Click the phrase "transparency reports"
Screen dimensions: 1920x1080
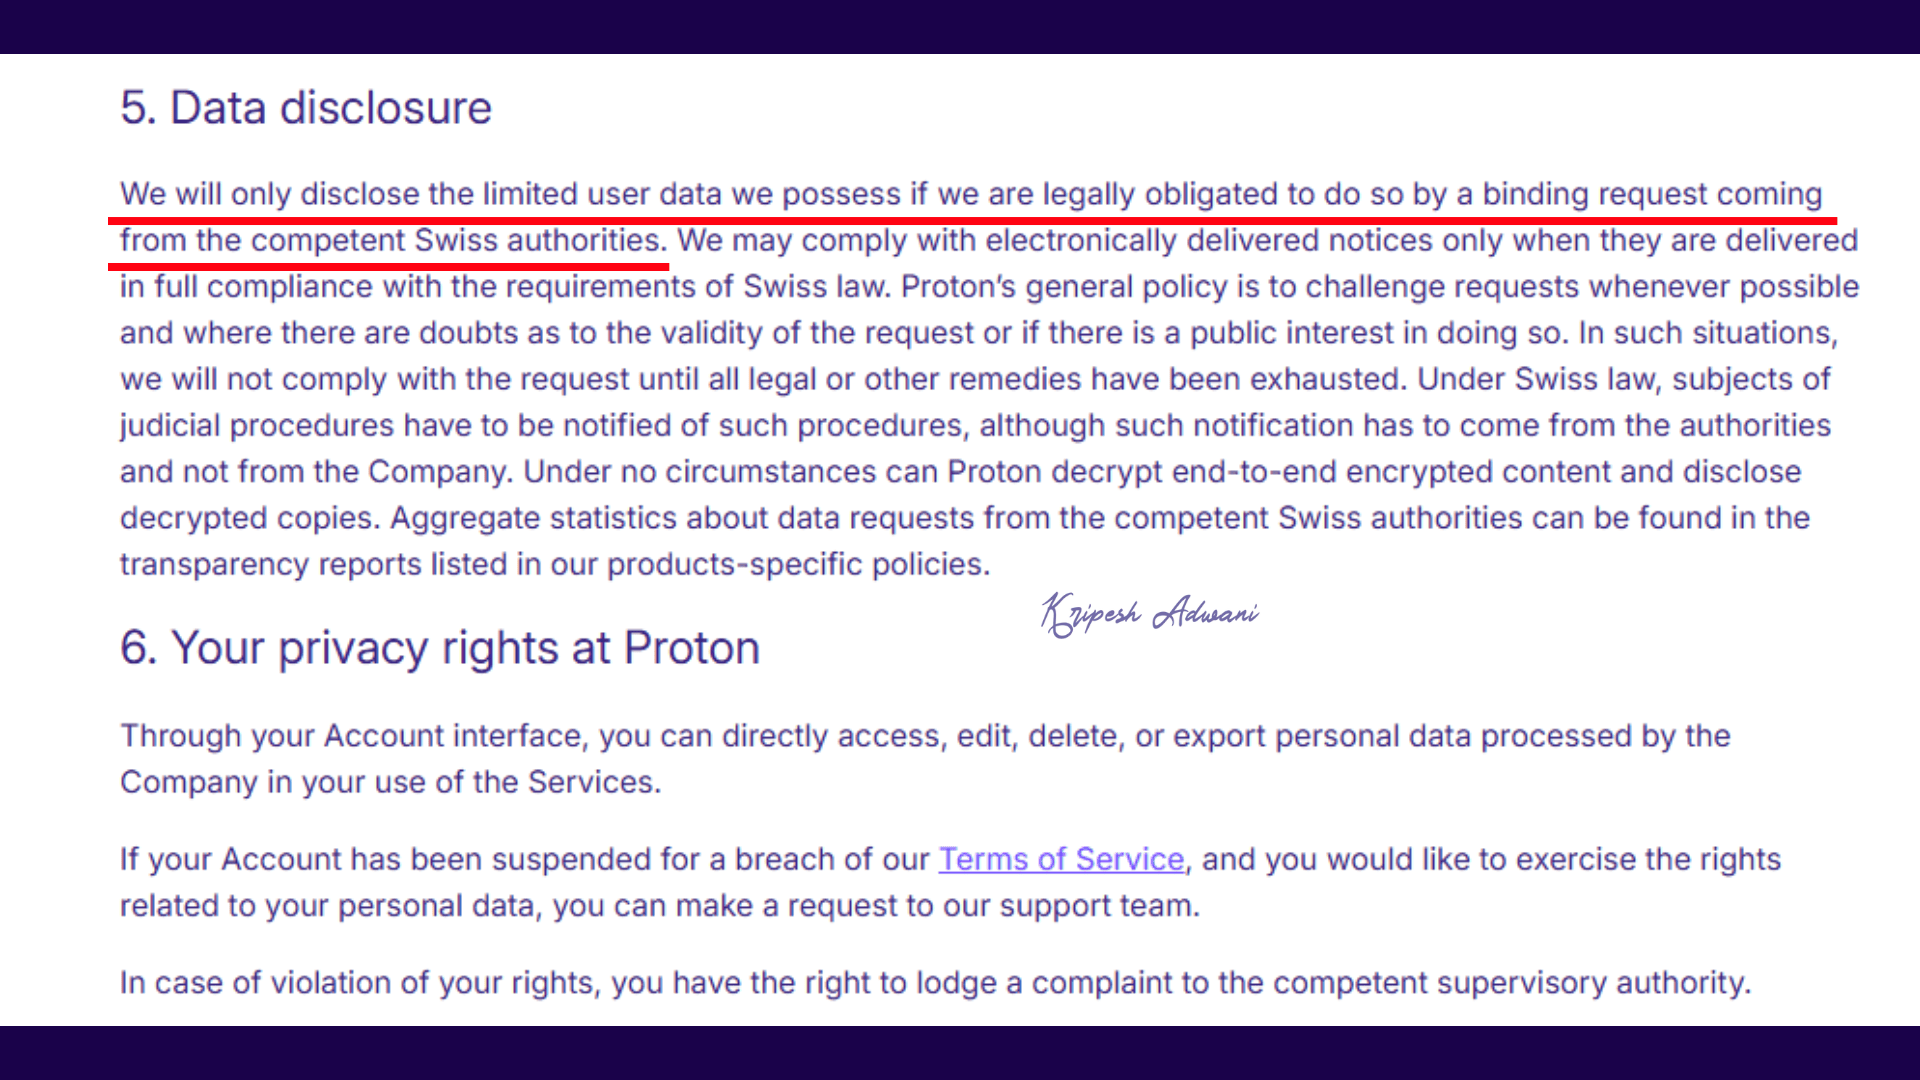[x=270, y=564]
